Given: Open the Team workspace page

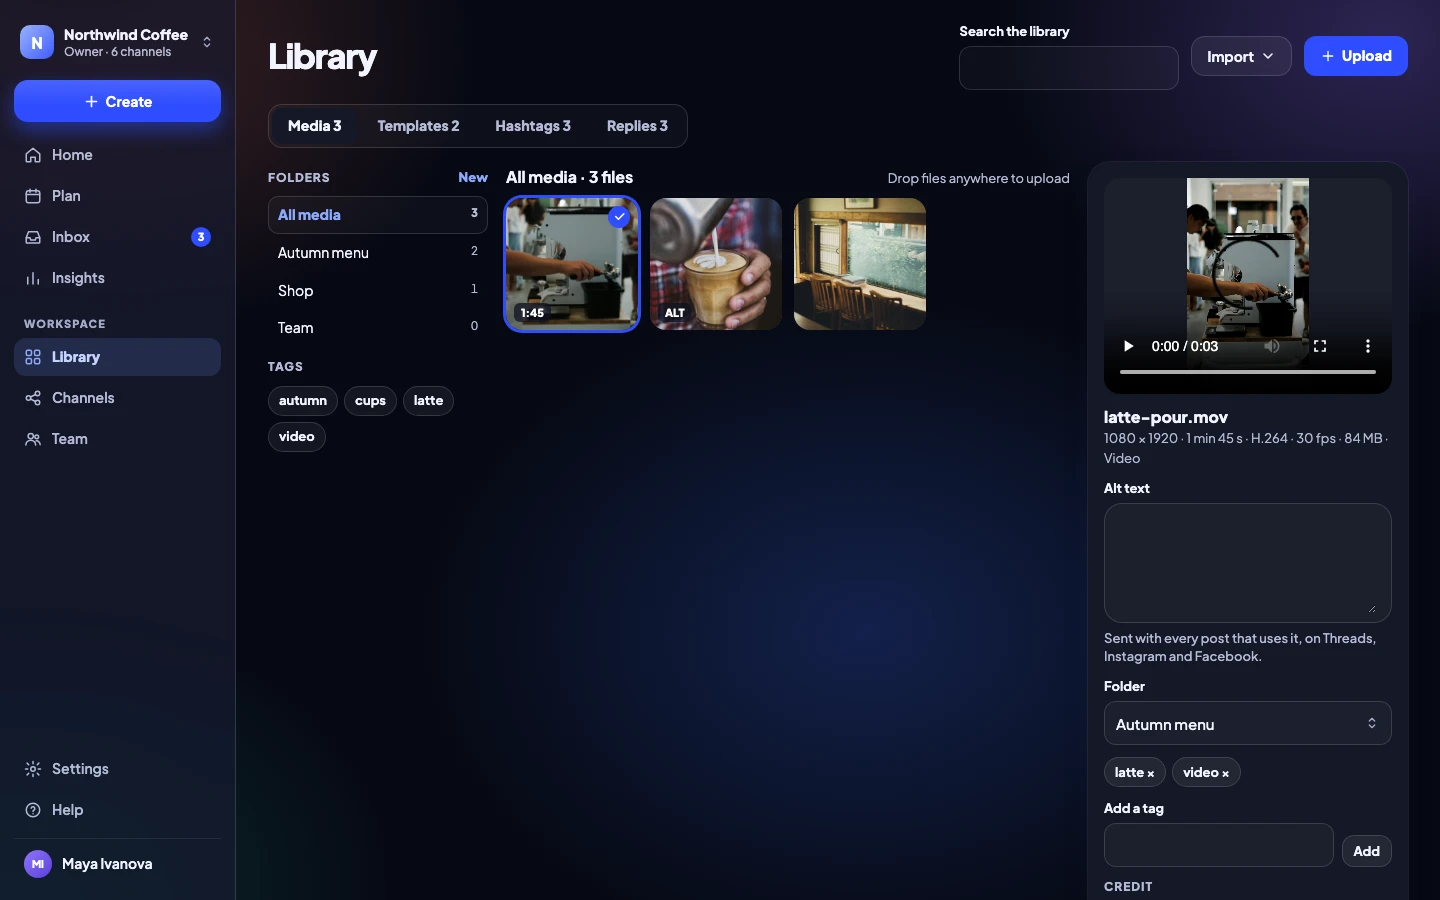Looking at the screenshot, I should tap(117, 439).
